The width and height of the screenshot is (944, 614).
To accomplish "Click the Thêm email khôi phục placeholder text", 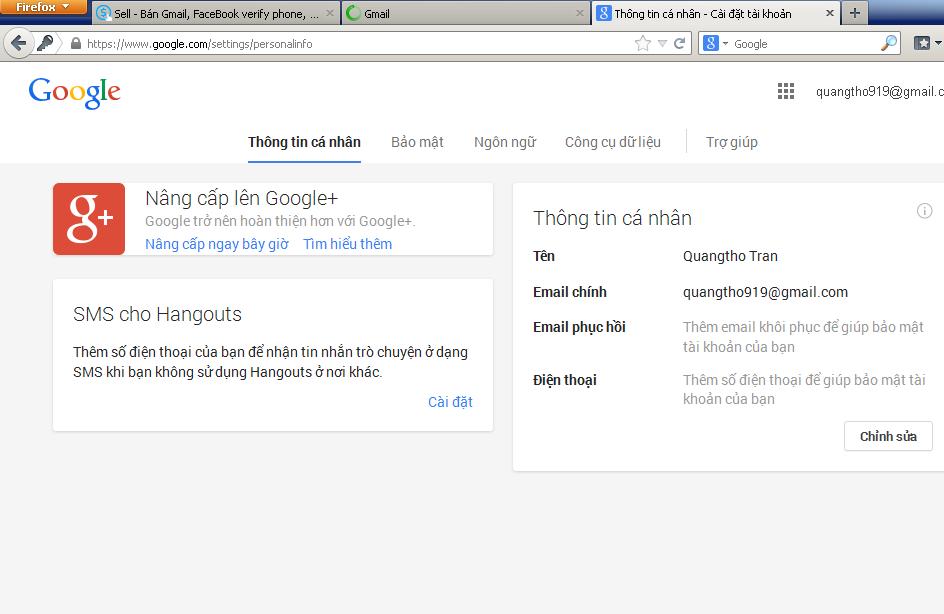I will 803,336.
